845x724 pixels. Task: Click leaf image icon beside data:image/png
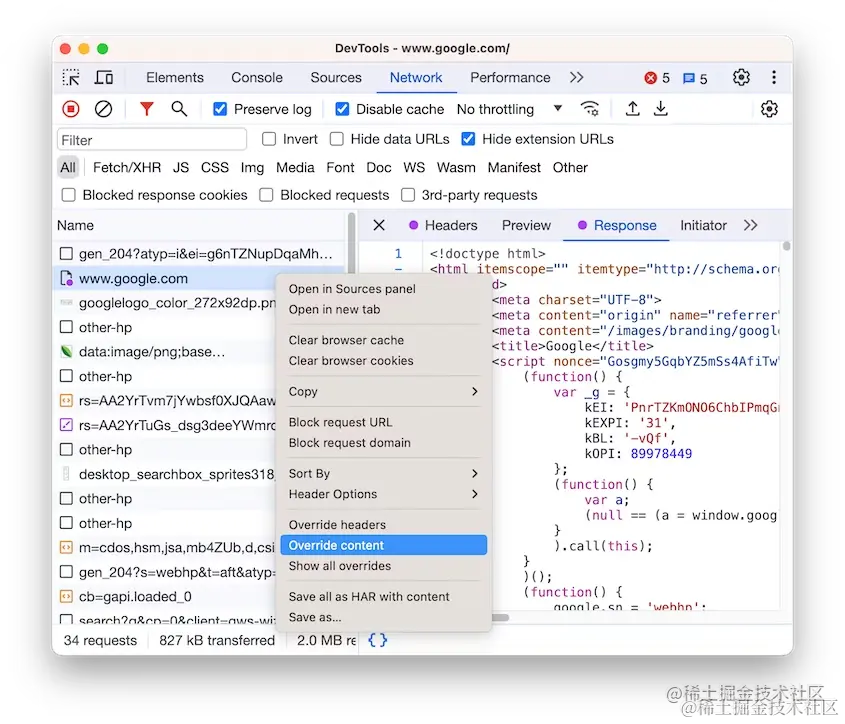66,351
